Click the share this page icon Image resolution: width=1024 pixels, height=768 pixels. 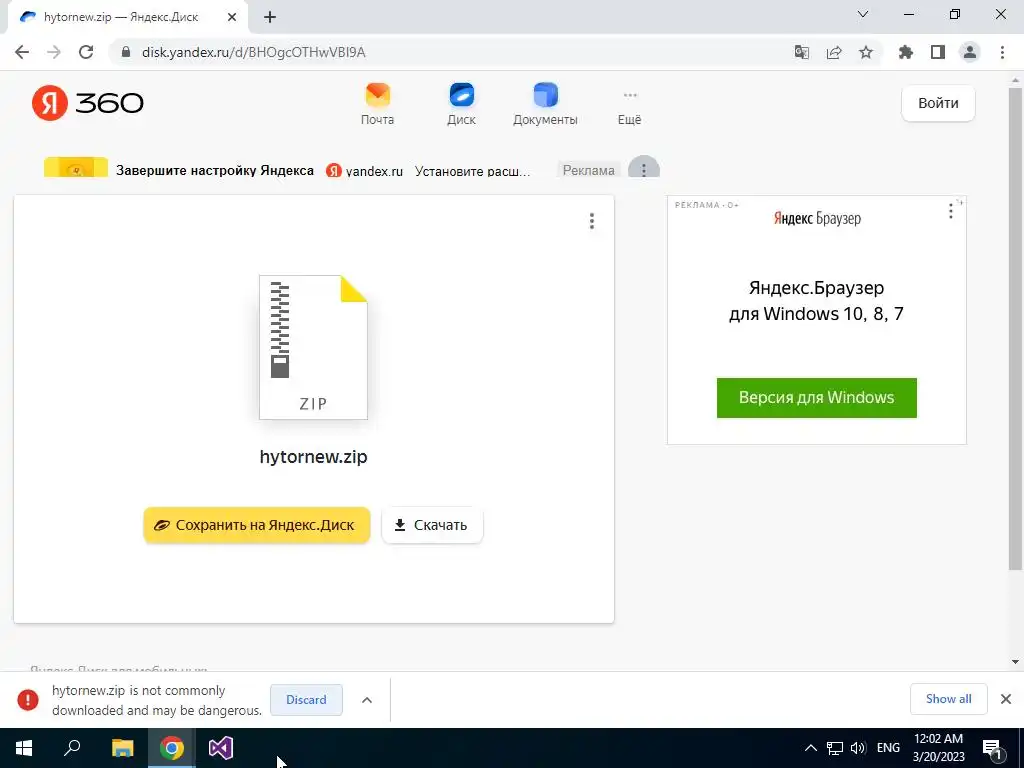tap(834, 52)
